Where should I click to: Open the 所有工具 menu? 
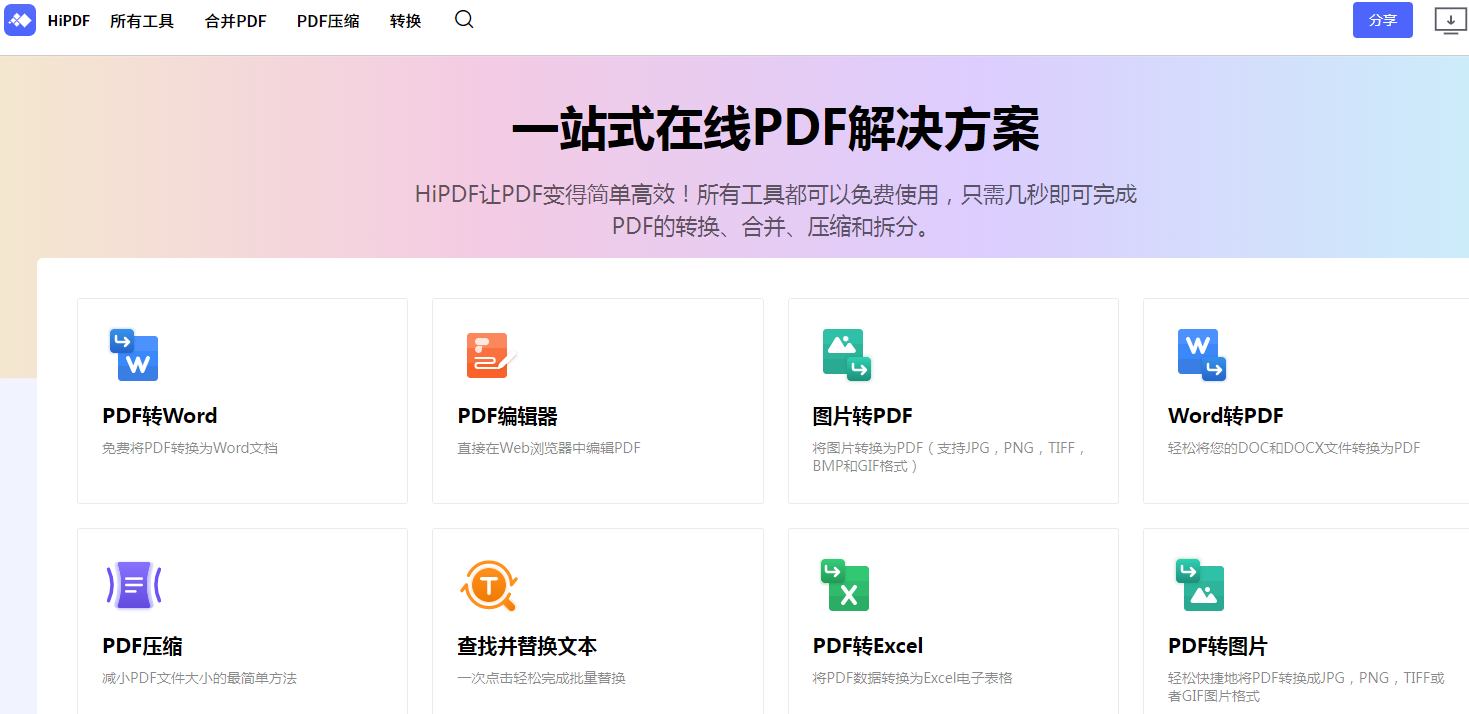[x=141, y=20]
